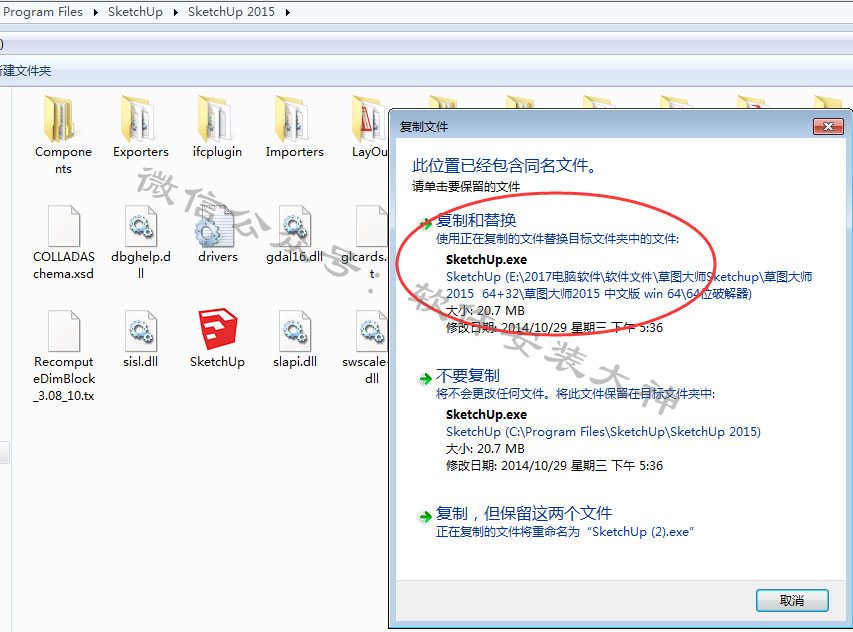Screen dimensions: 853x632
Task: Select the drivers file icon
Action: 217,234
